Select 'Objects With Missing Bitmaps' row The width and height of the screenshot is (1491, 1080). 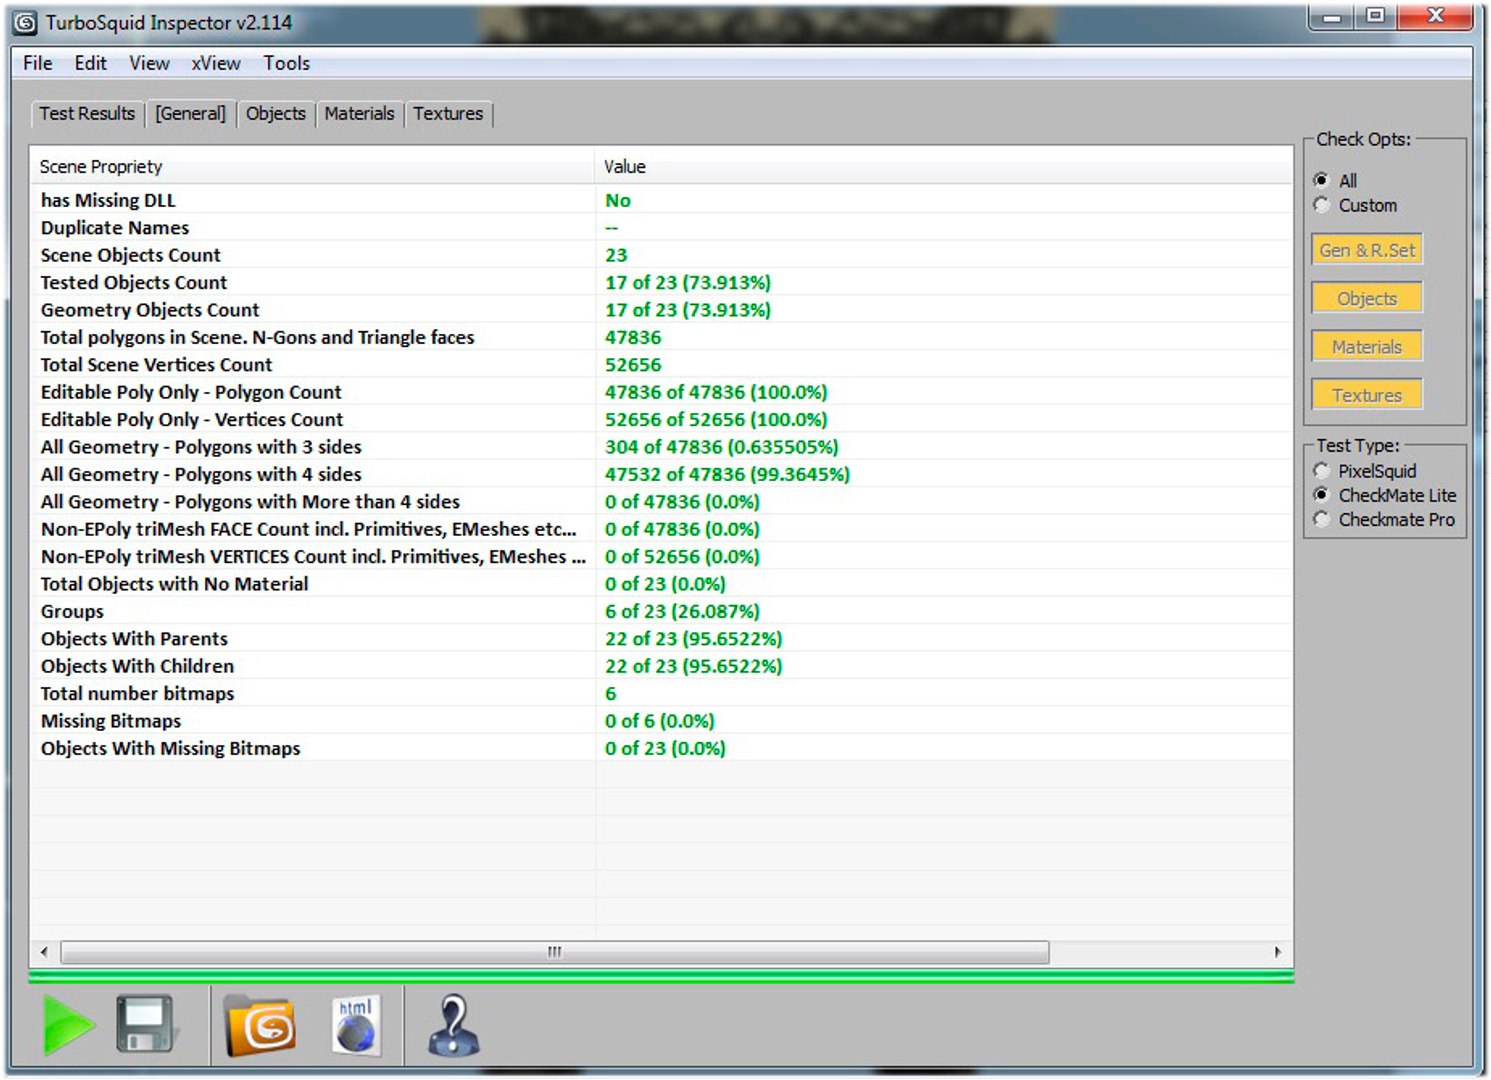[x=661, y=748]
